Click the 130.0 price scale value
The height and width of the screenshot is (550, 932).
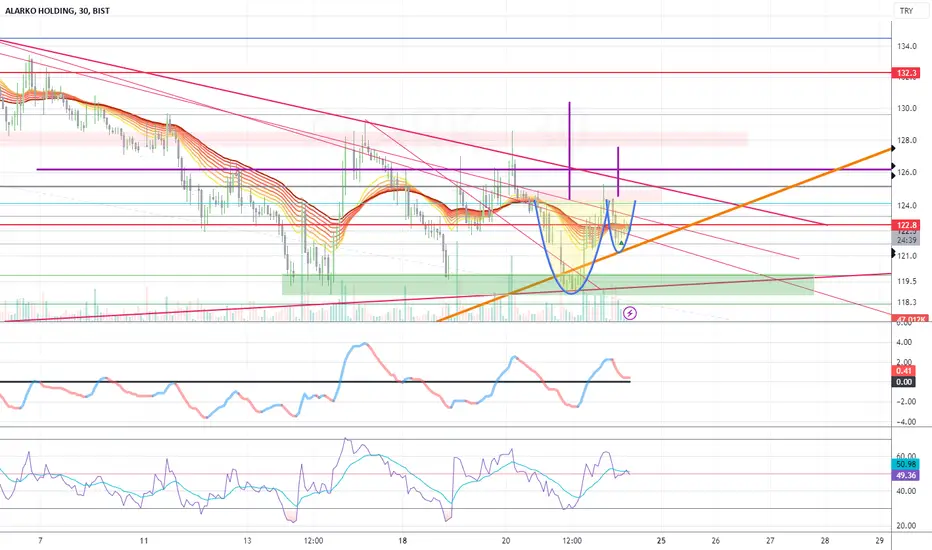[907, 109]
